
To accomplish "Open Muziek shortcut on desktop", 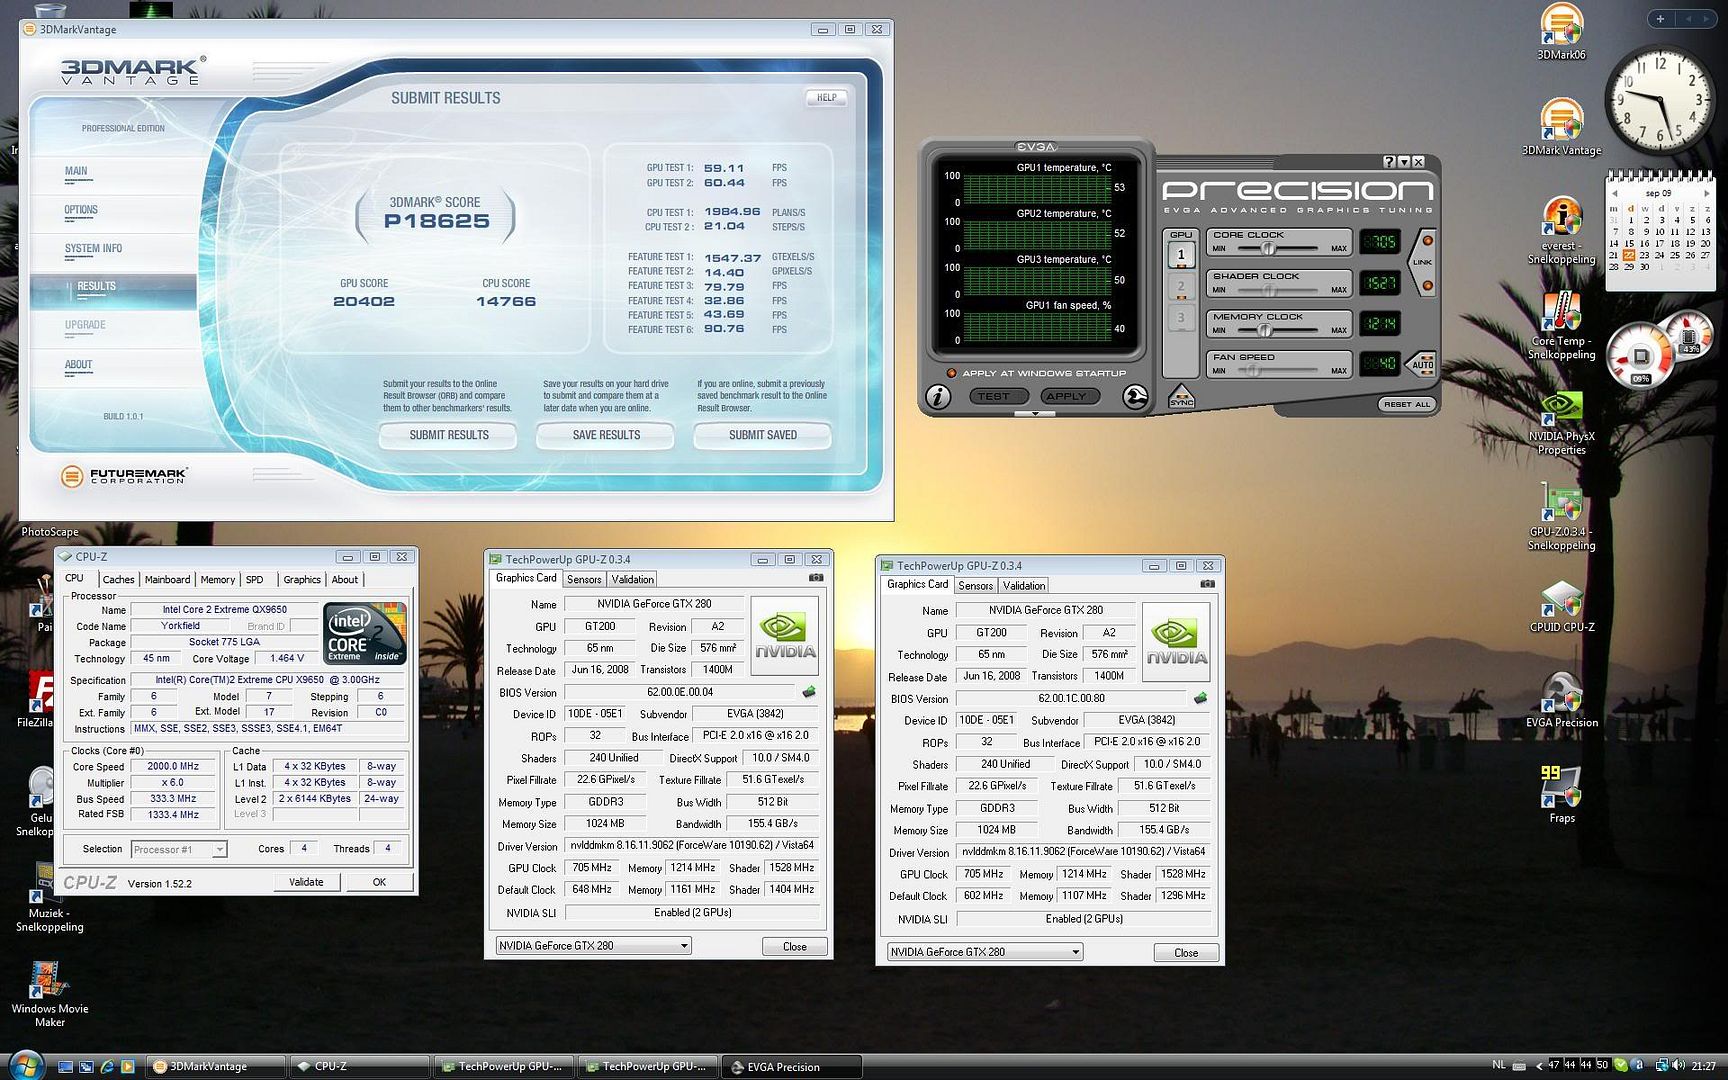I will tap(49, 898).
